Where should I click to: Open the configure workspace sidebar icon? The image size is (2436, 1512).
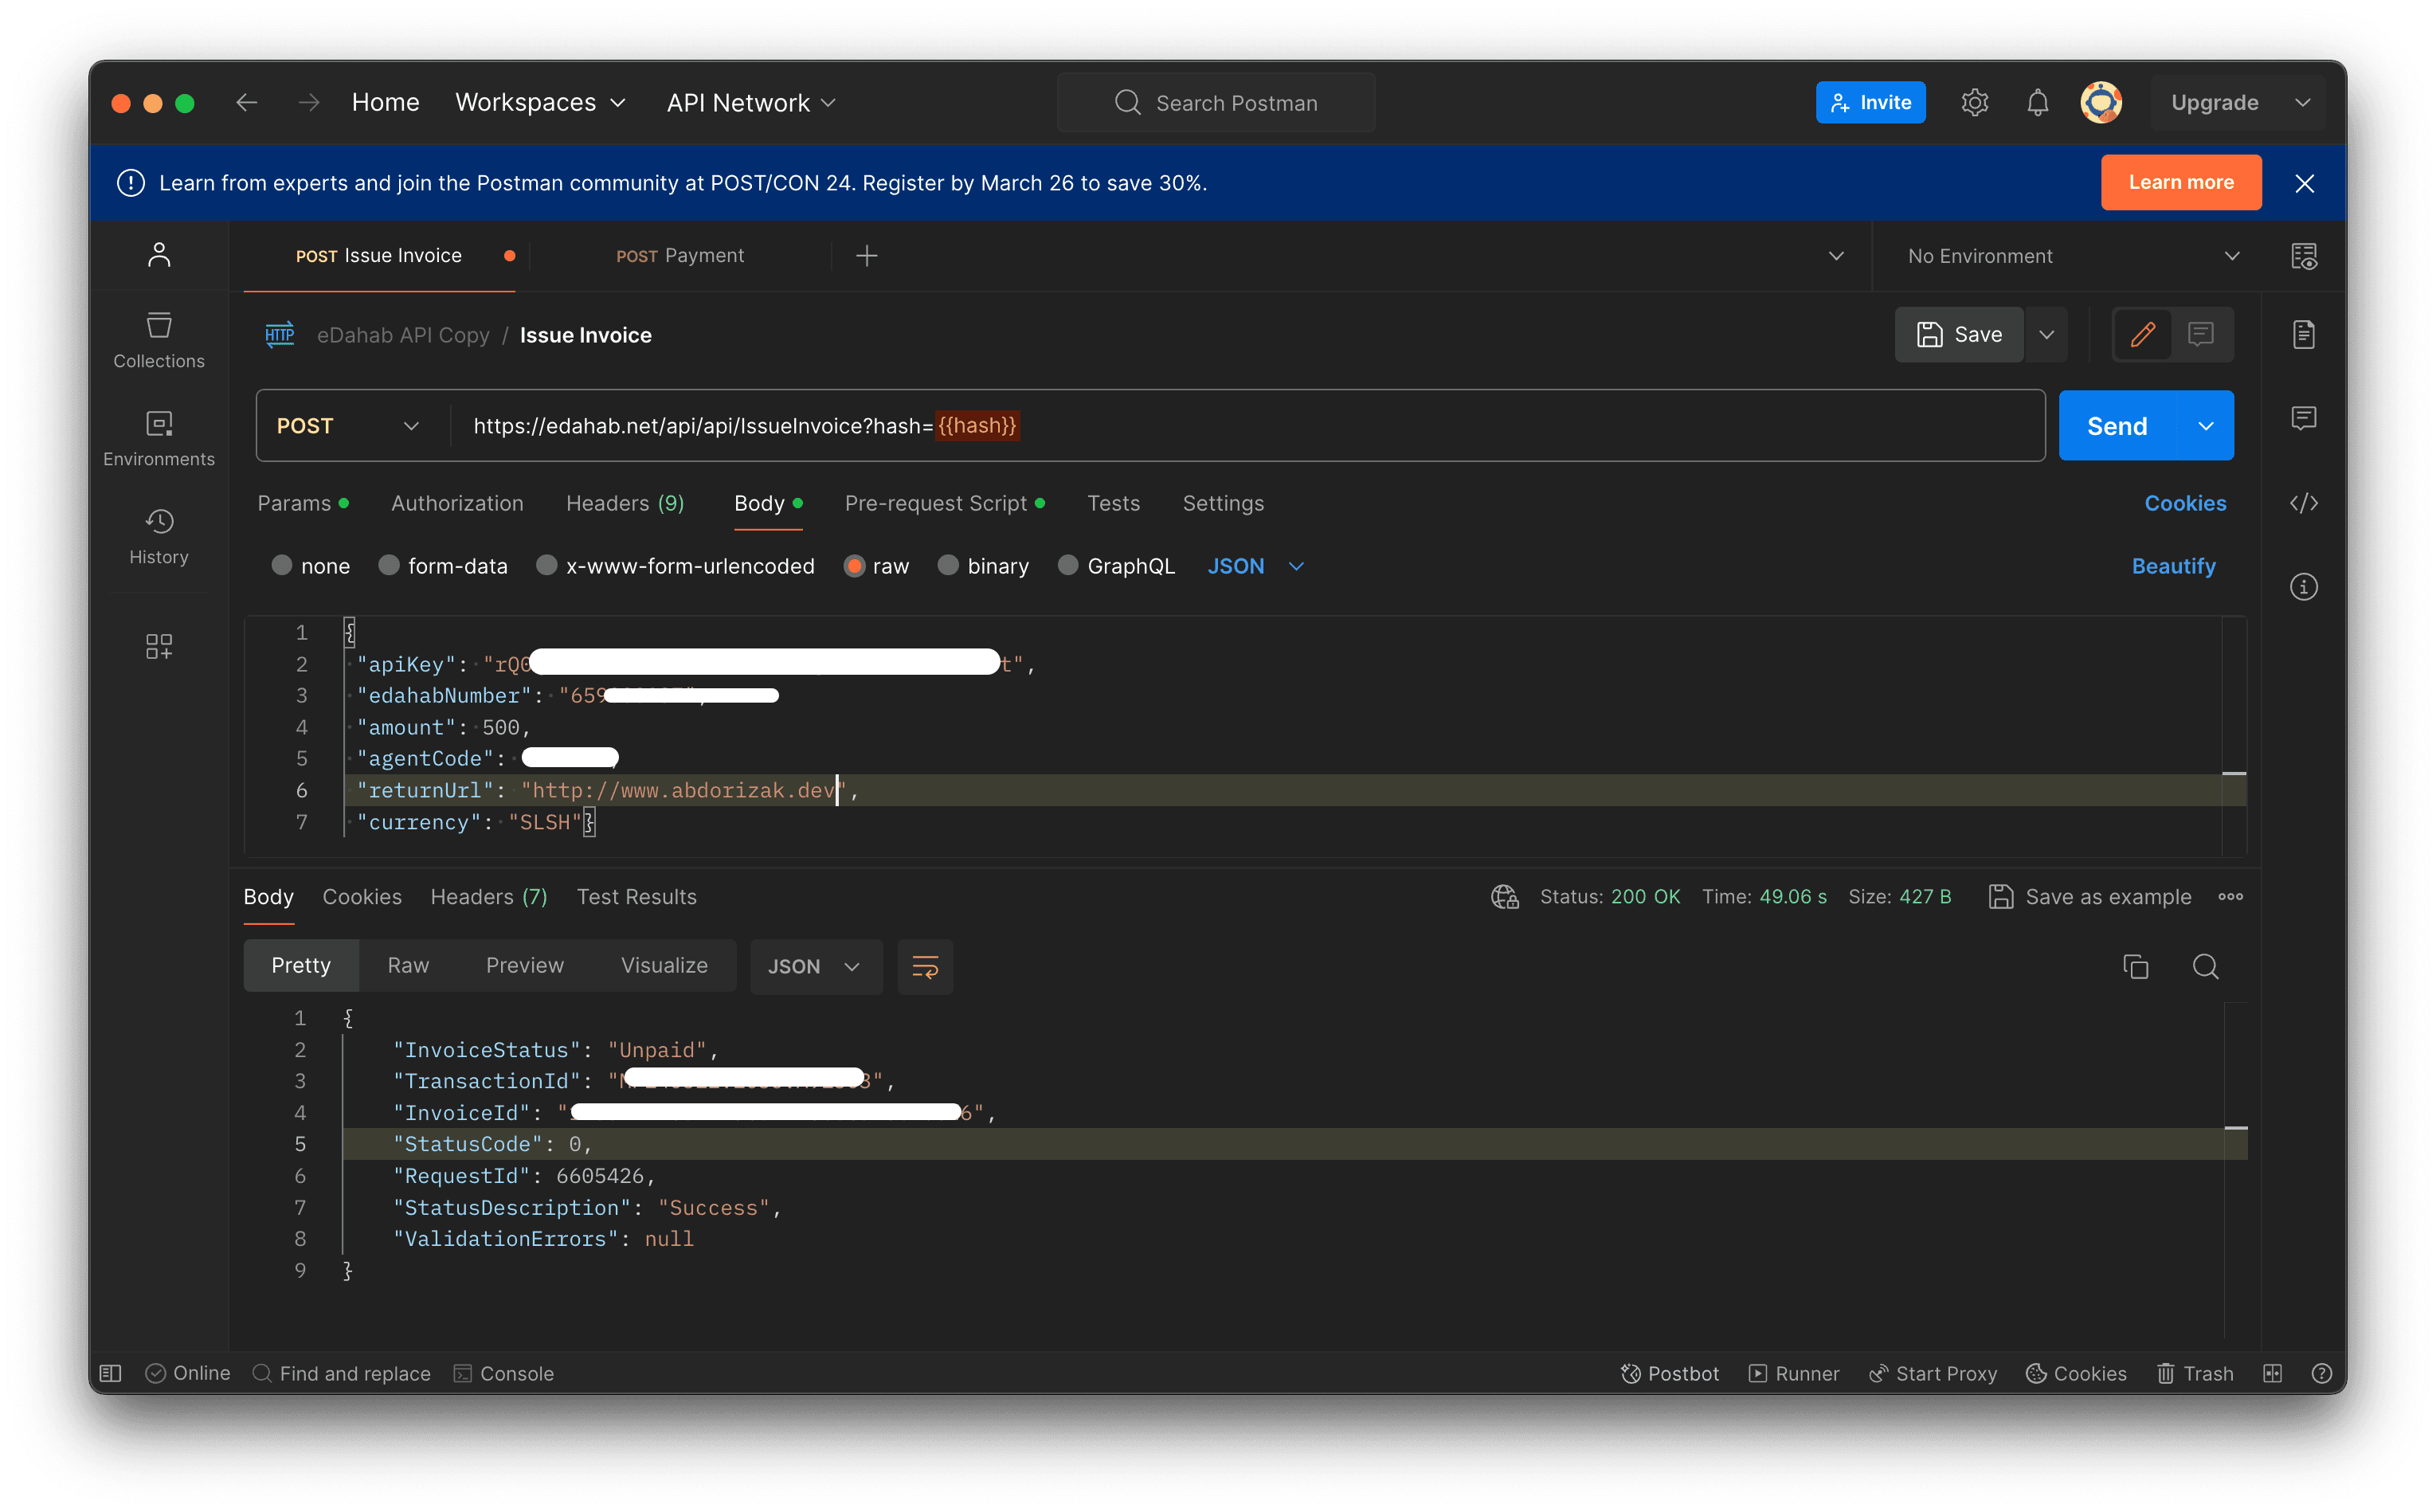tap(159, 646)
